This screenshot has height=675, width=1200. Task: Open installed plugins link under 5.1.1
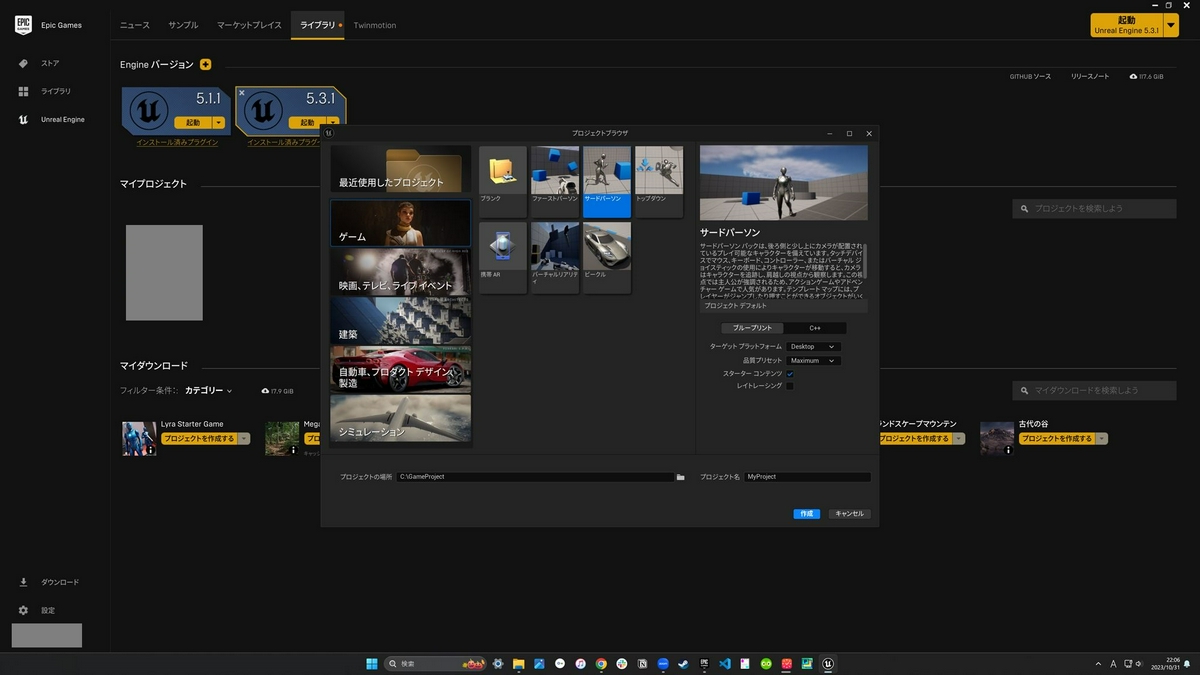(x=177, y=142)
